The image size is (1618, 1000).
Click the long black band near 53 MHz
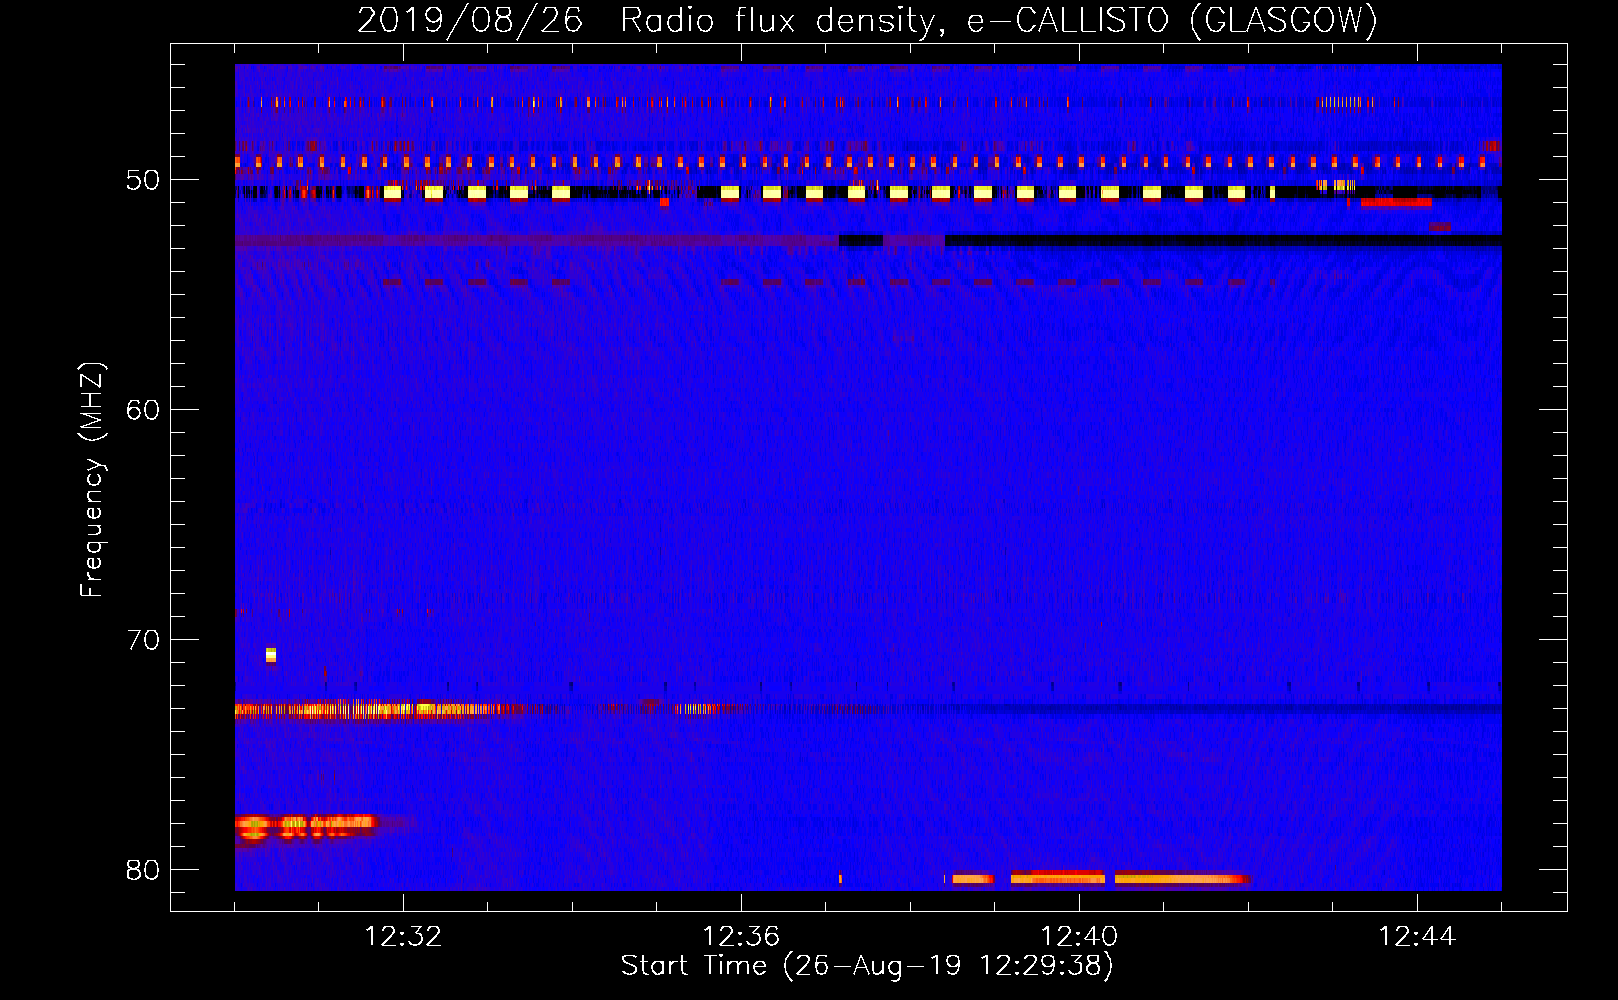1223,240
